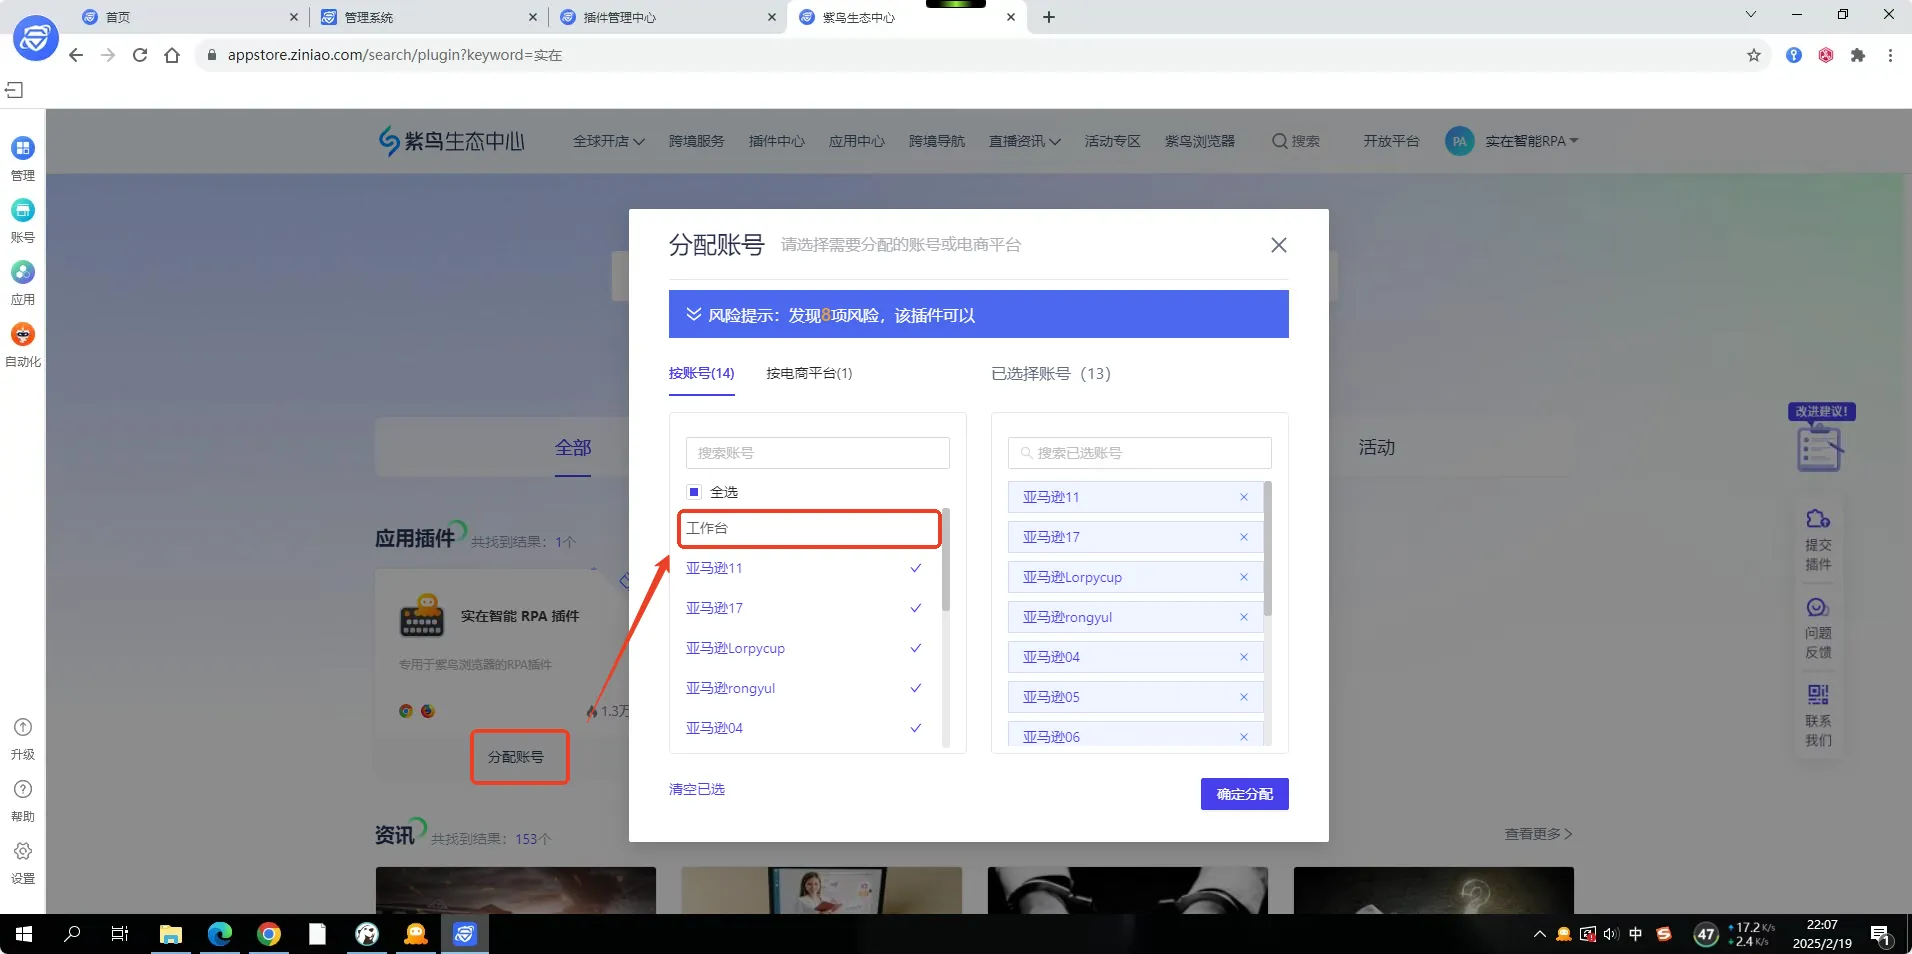Bookmark this page with the star icon
This screenshot has width=1912, height=954.
pos(1754,55)
